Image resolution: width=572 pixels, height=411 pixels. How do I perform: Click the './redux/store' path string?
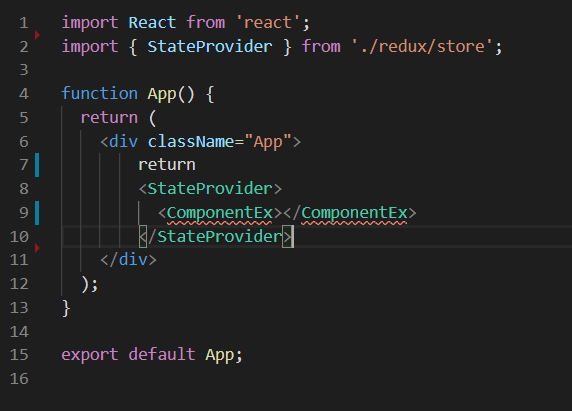click(x=422, y=47)
